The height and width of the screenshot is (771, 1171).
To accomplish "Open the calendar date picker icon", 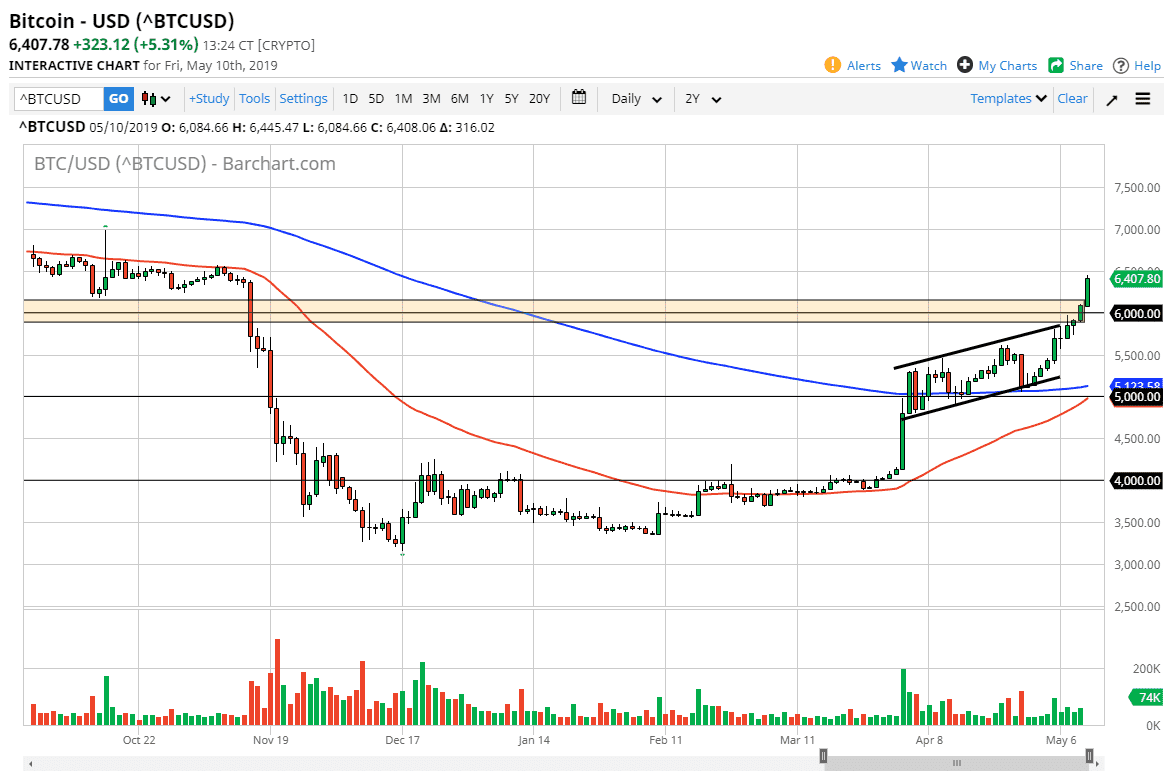I will pos(578,98).
